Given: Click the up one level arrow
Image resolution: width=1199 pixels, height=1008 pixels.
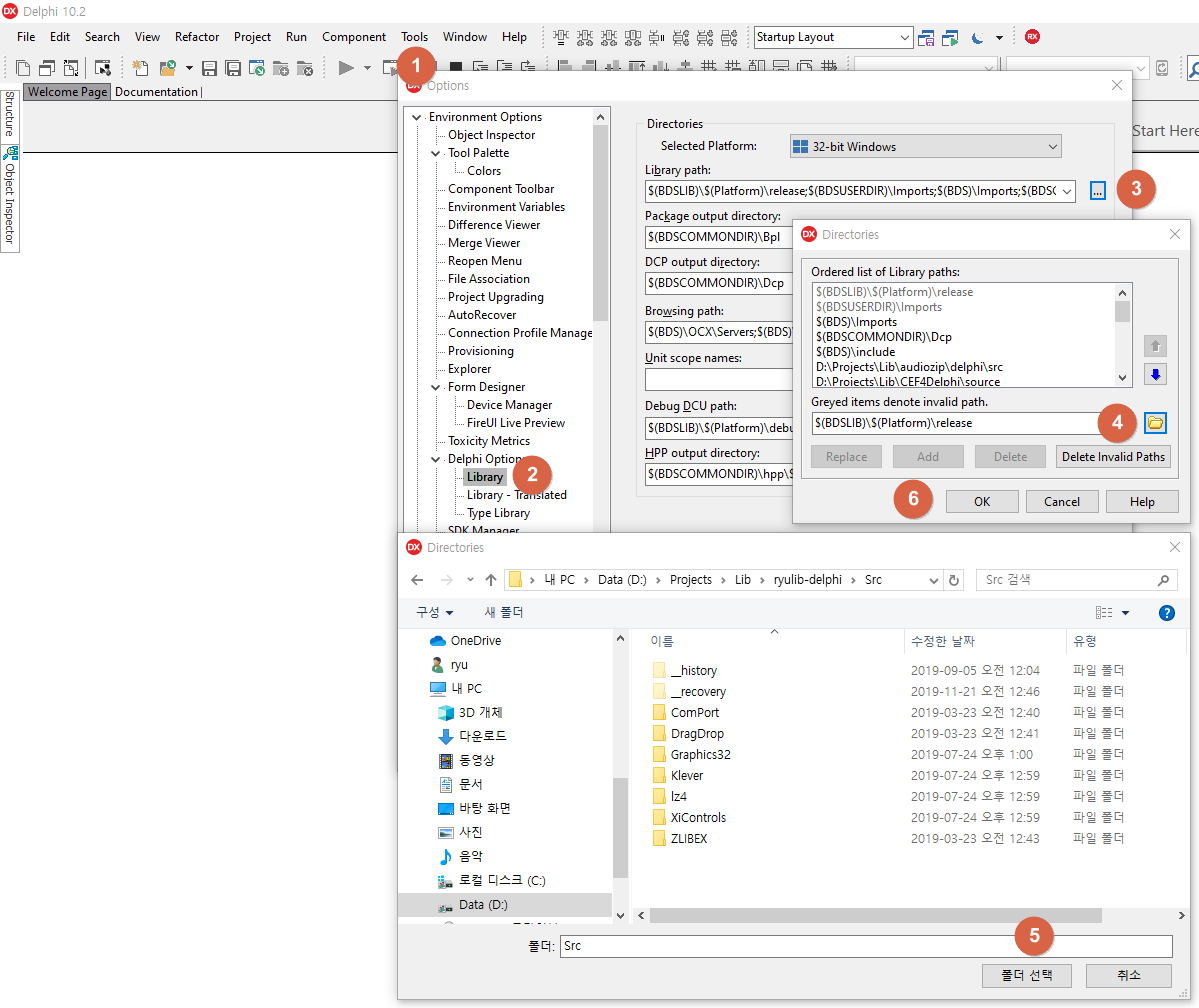Looking at the screenshot, I should coord(491,580).
